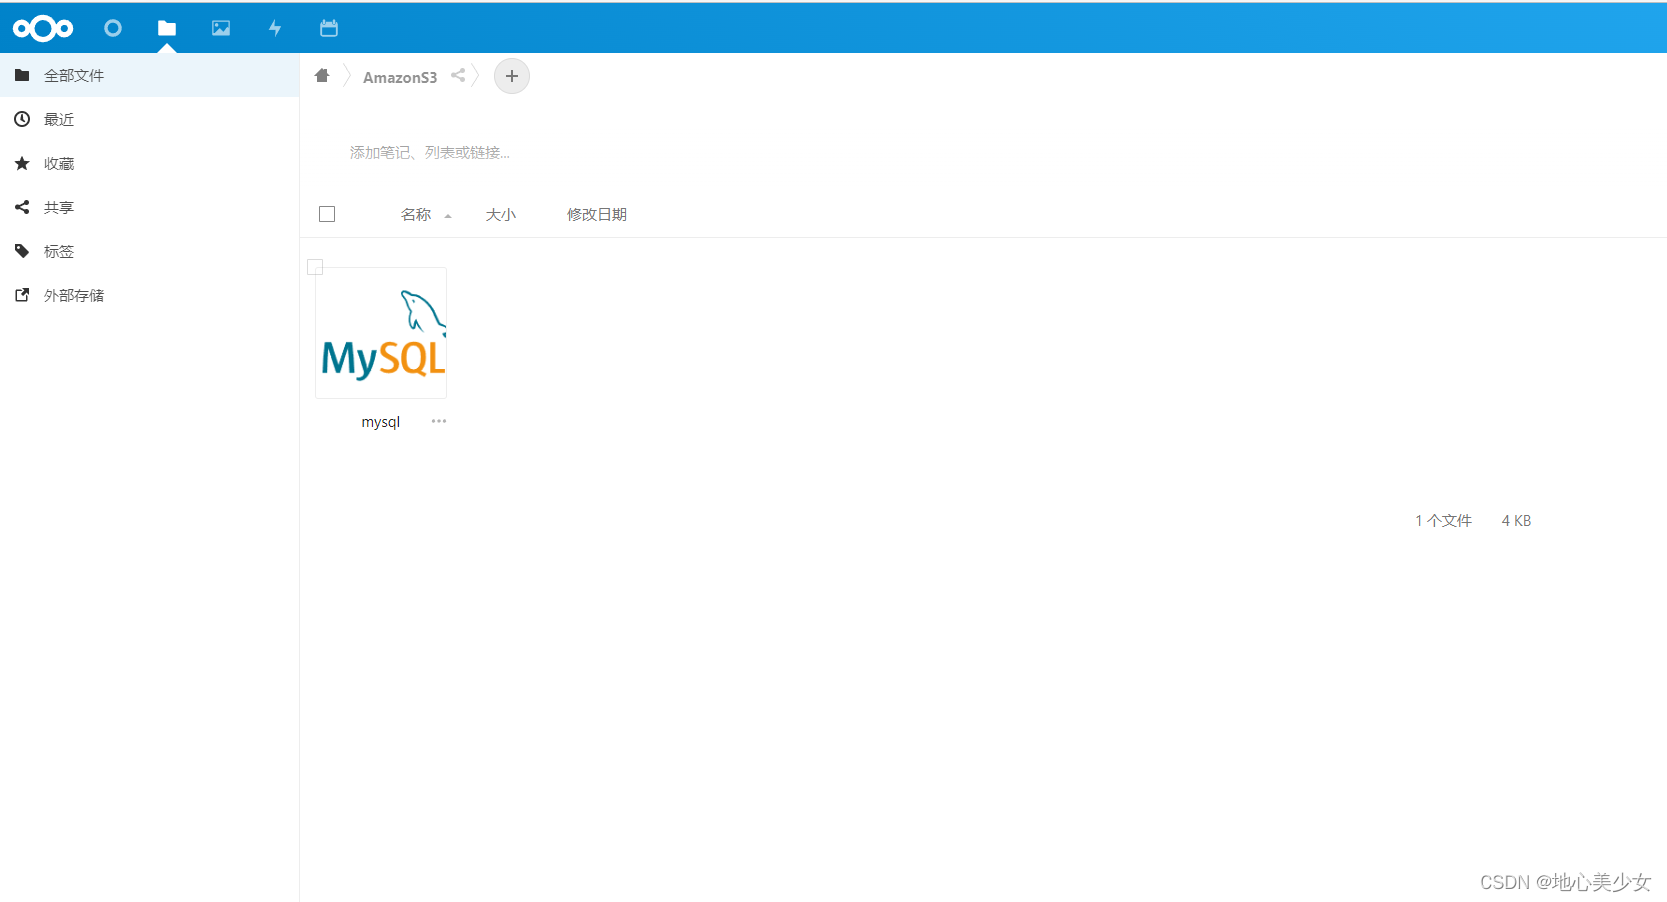This screenshot has width=1667, height=902.
Task: Open Favorites (收藏) in sidebar
Action: [x=149, y=163]
